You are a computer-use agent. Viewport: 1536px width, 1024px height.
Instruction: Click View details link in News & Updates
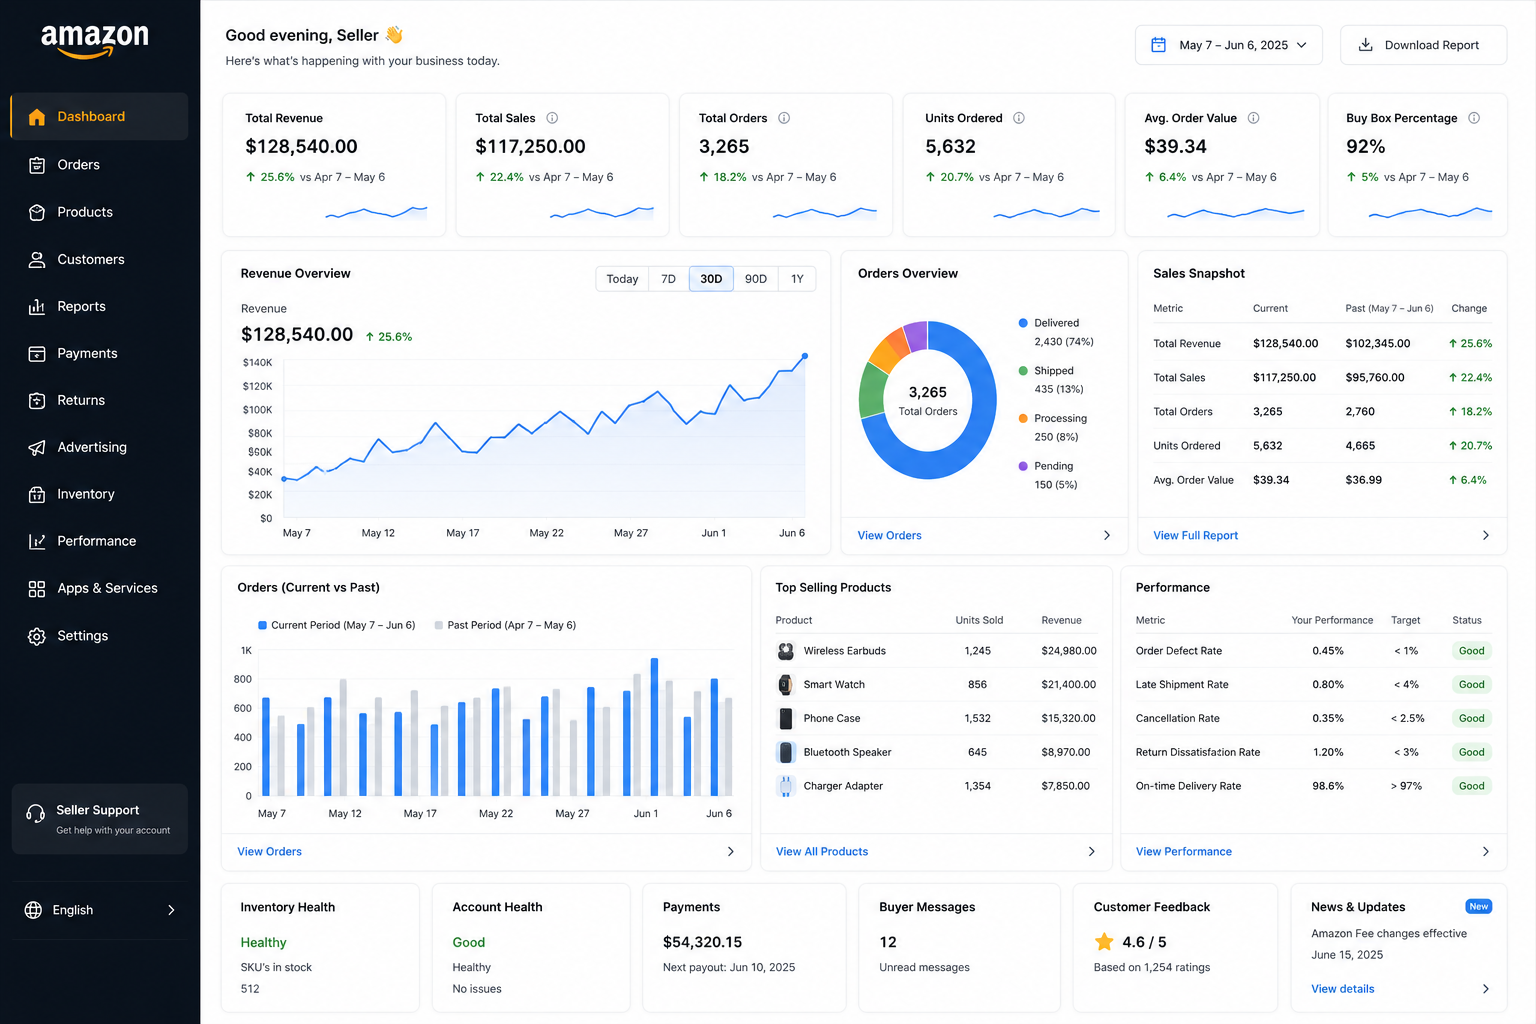[x=1342, y=989]
